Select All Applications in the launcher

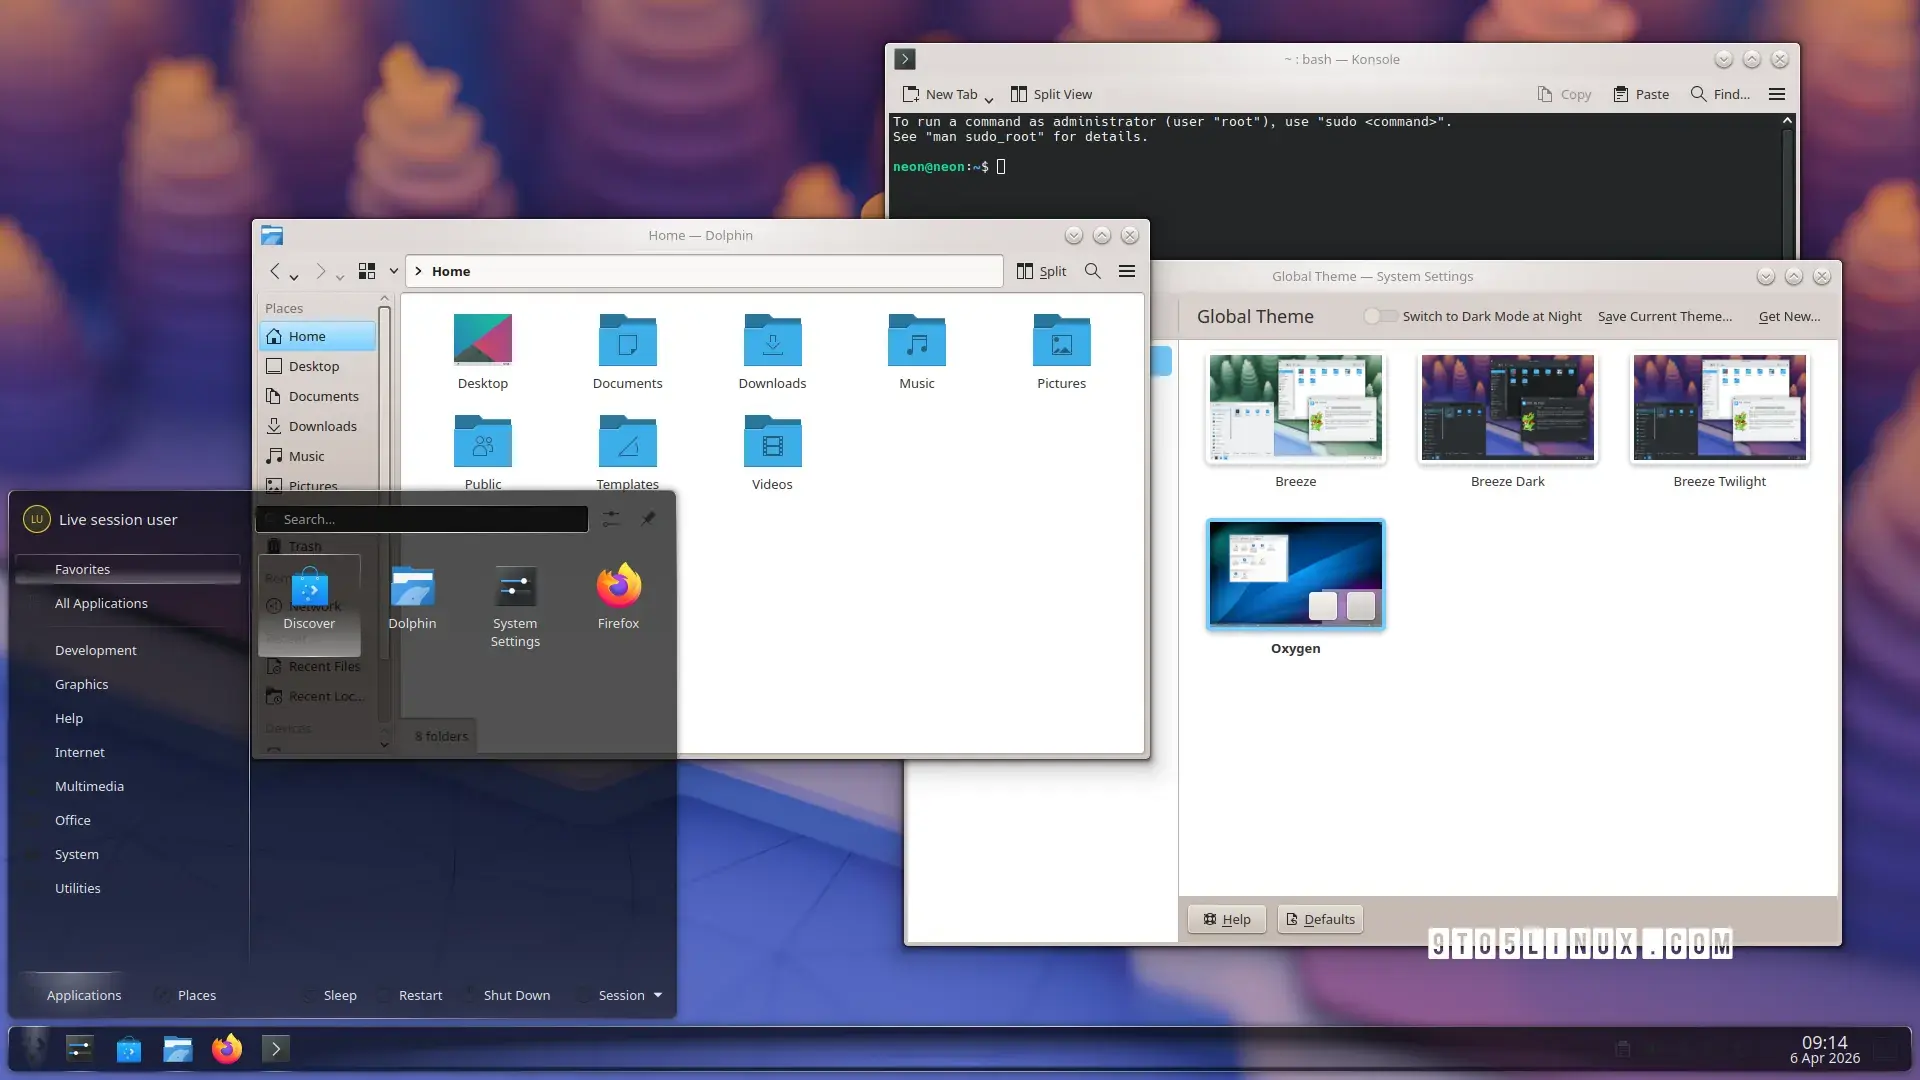click(101, 603)
